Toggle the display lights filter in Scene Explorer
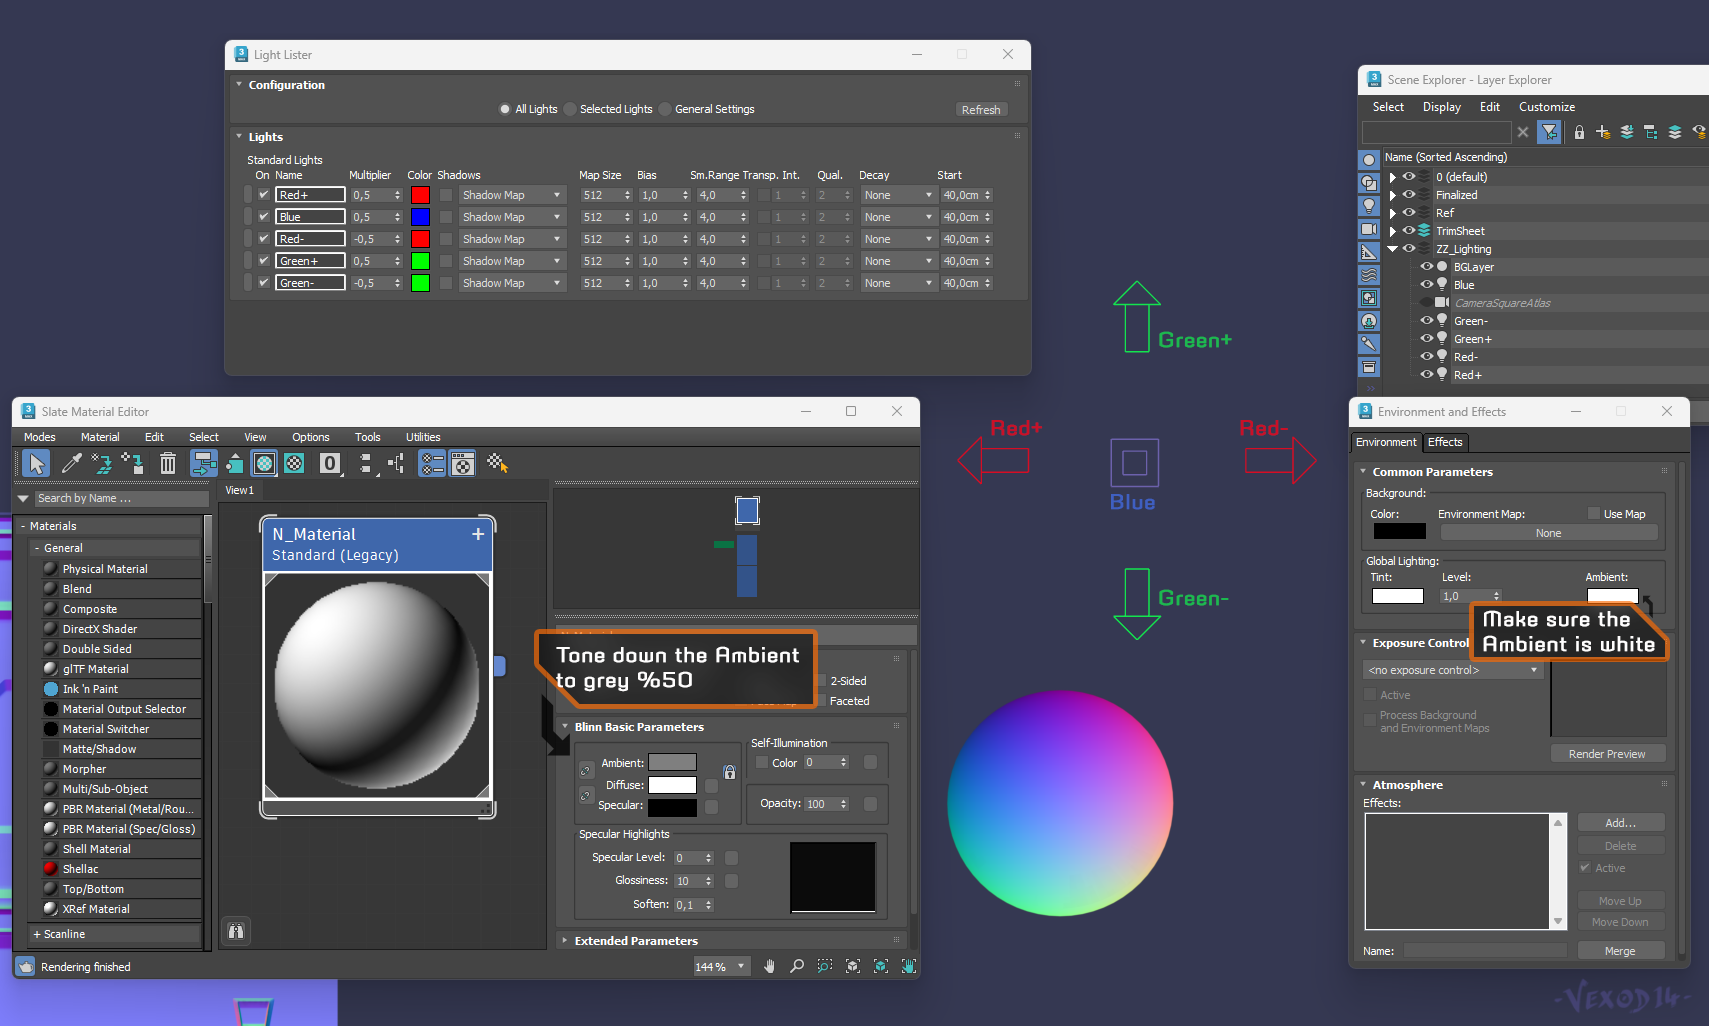The height and width of the screenshot is (1026, 1709). coord(1369,206)
